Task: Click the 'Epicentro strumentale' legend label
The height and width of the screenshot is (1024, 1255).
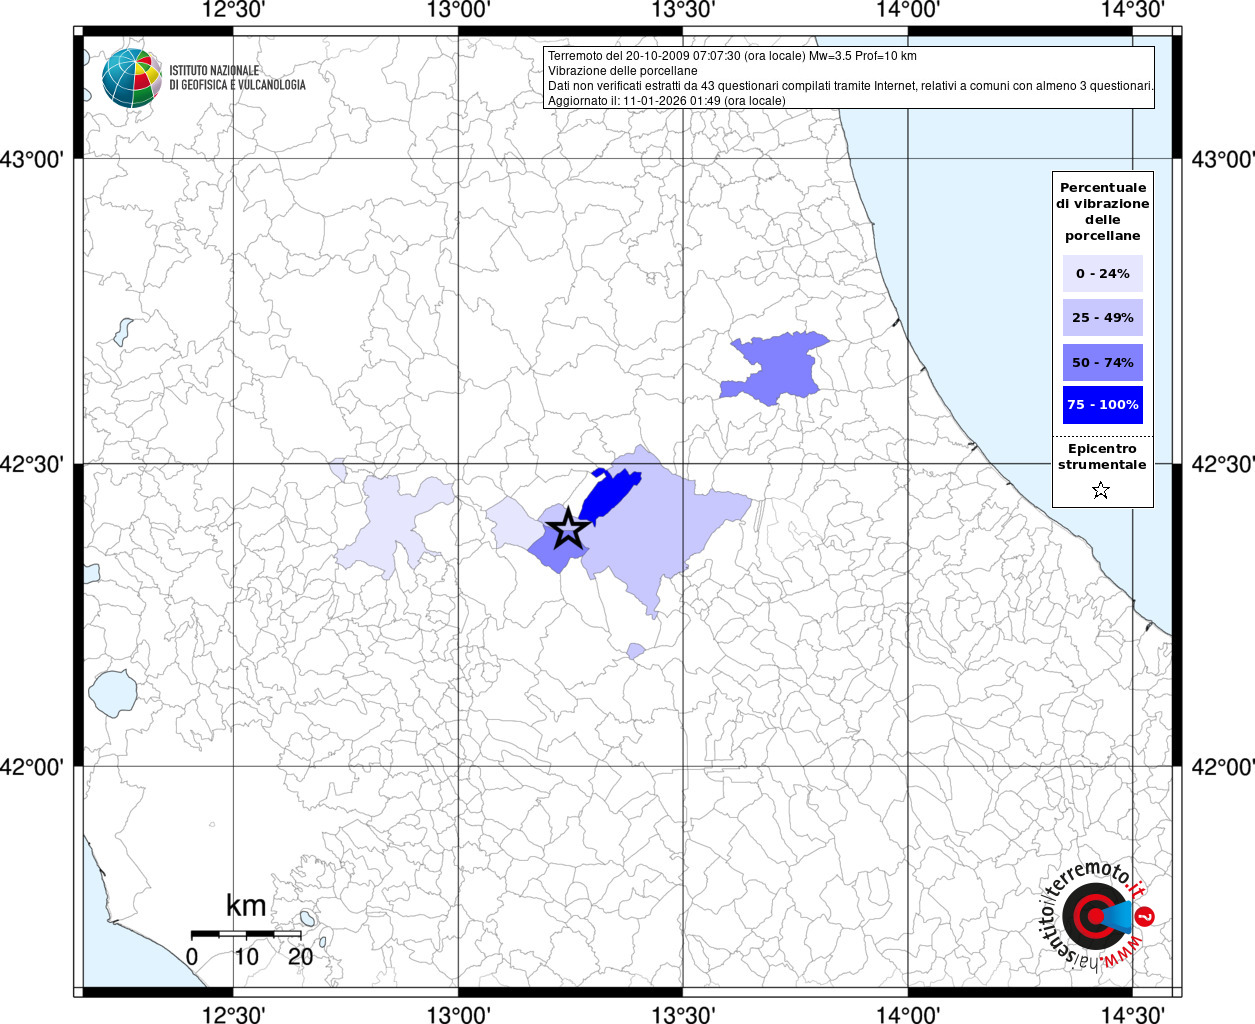Action: tap(1102, 457)
